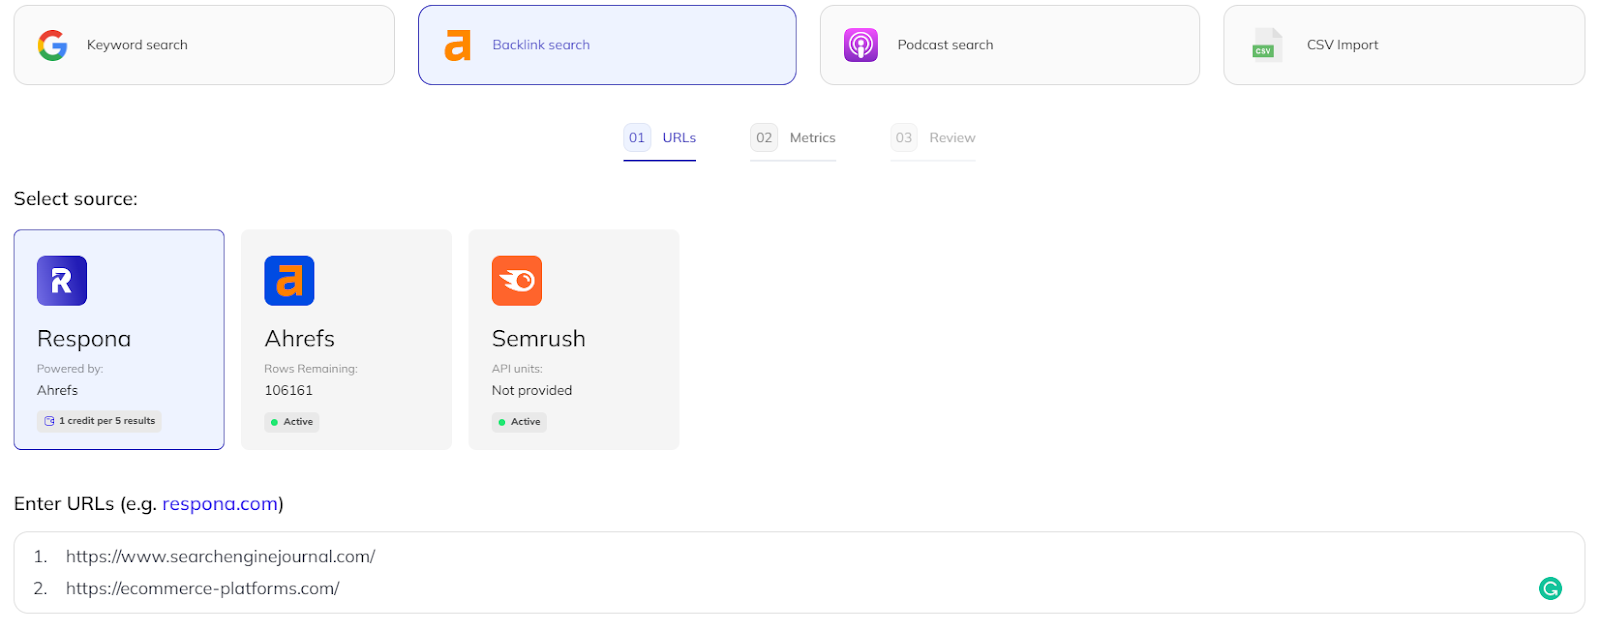Click the 'Rows Remaining:' label
Viewport: 1600px width, 632px height.
click(x=311, y=369)
